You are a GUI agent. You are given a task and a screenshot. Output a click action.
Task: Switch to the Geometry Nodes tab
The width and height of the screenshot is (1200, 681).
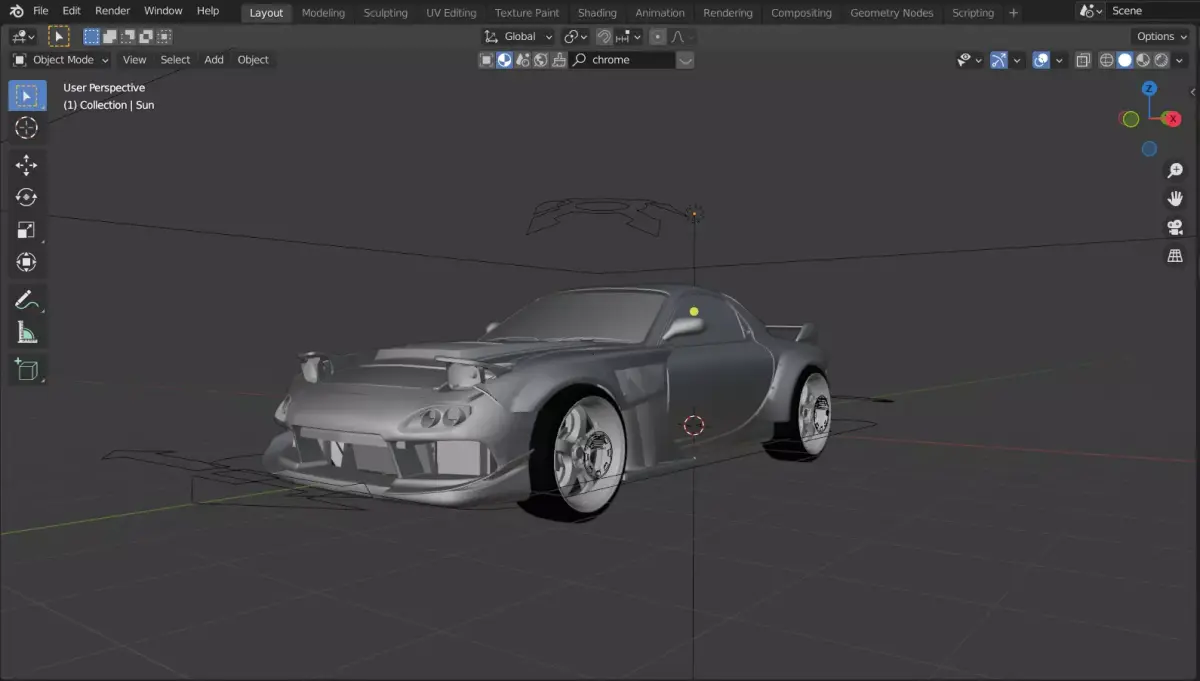pyautogui.click(x=892, y=13)
